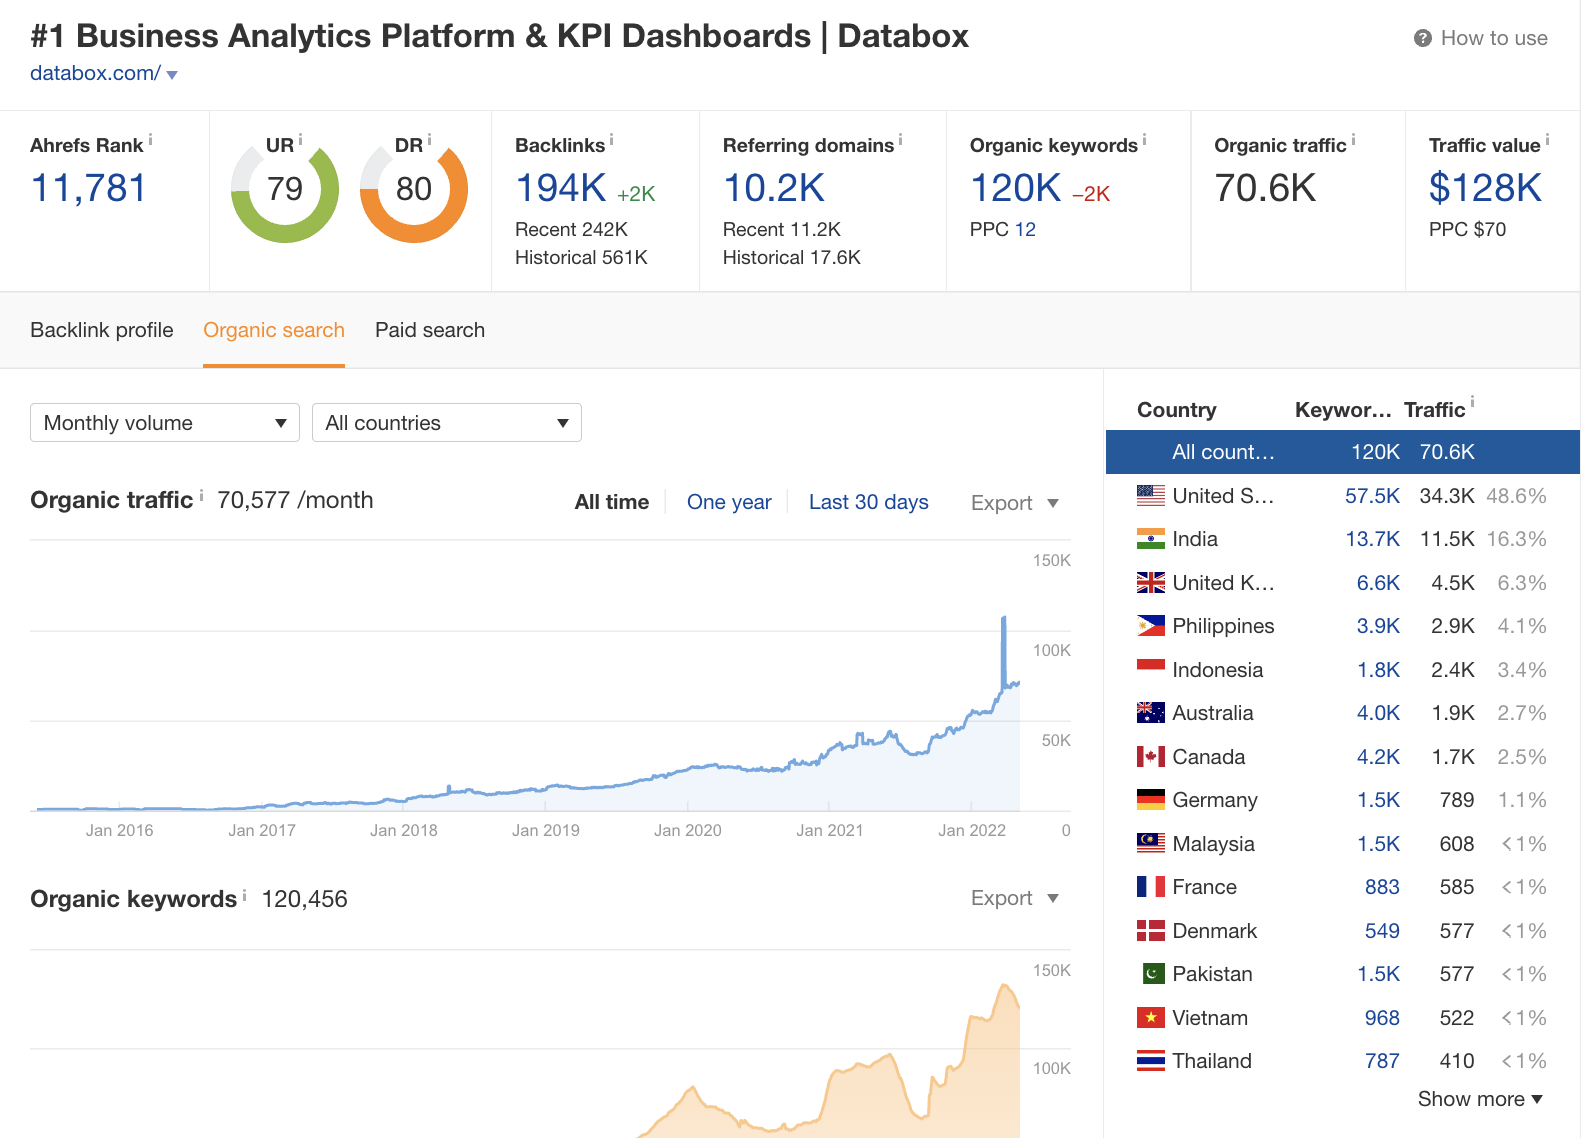Click the United Kingdom flag icon
This screenshot has width=1590, height=1138.
click(1151, 582)
